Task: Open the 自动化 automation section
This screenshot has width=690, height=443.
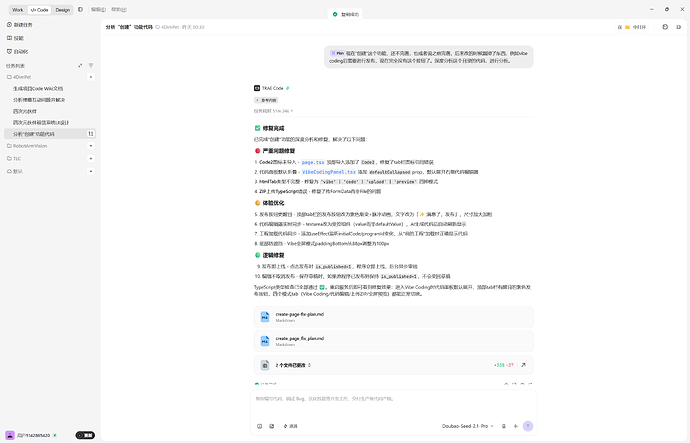Action: [x=18, y=51]
